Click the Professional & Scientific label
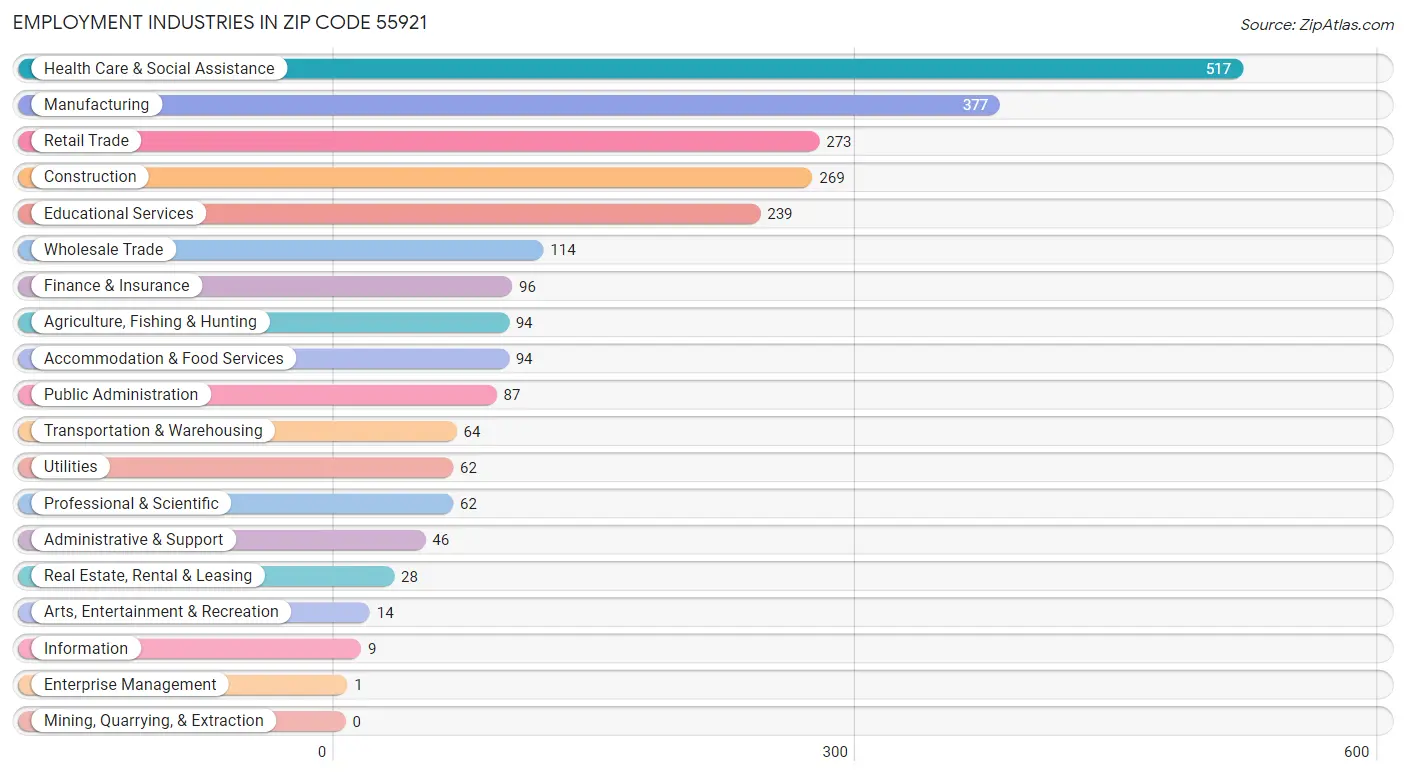 pos(131,503)
